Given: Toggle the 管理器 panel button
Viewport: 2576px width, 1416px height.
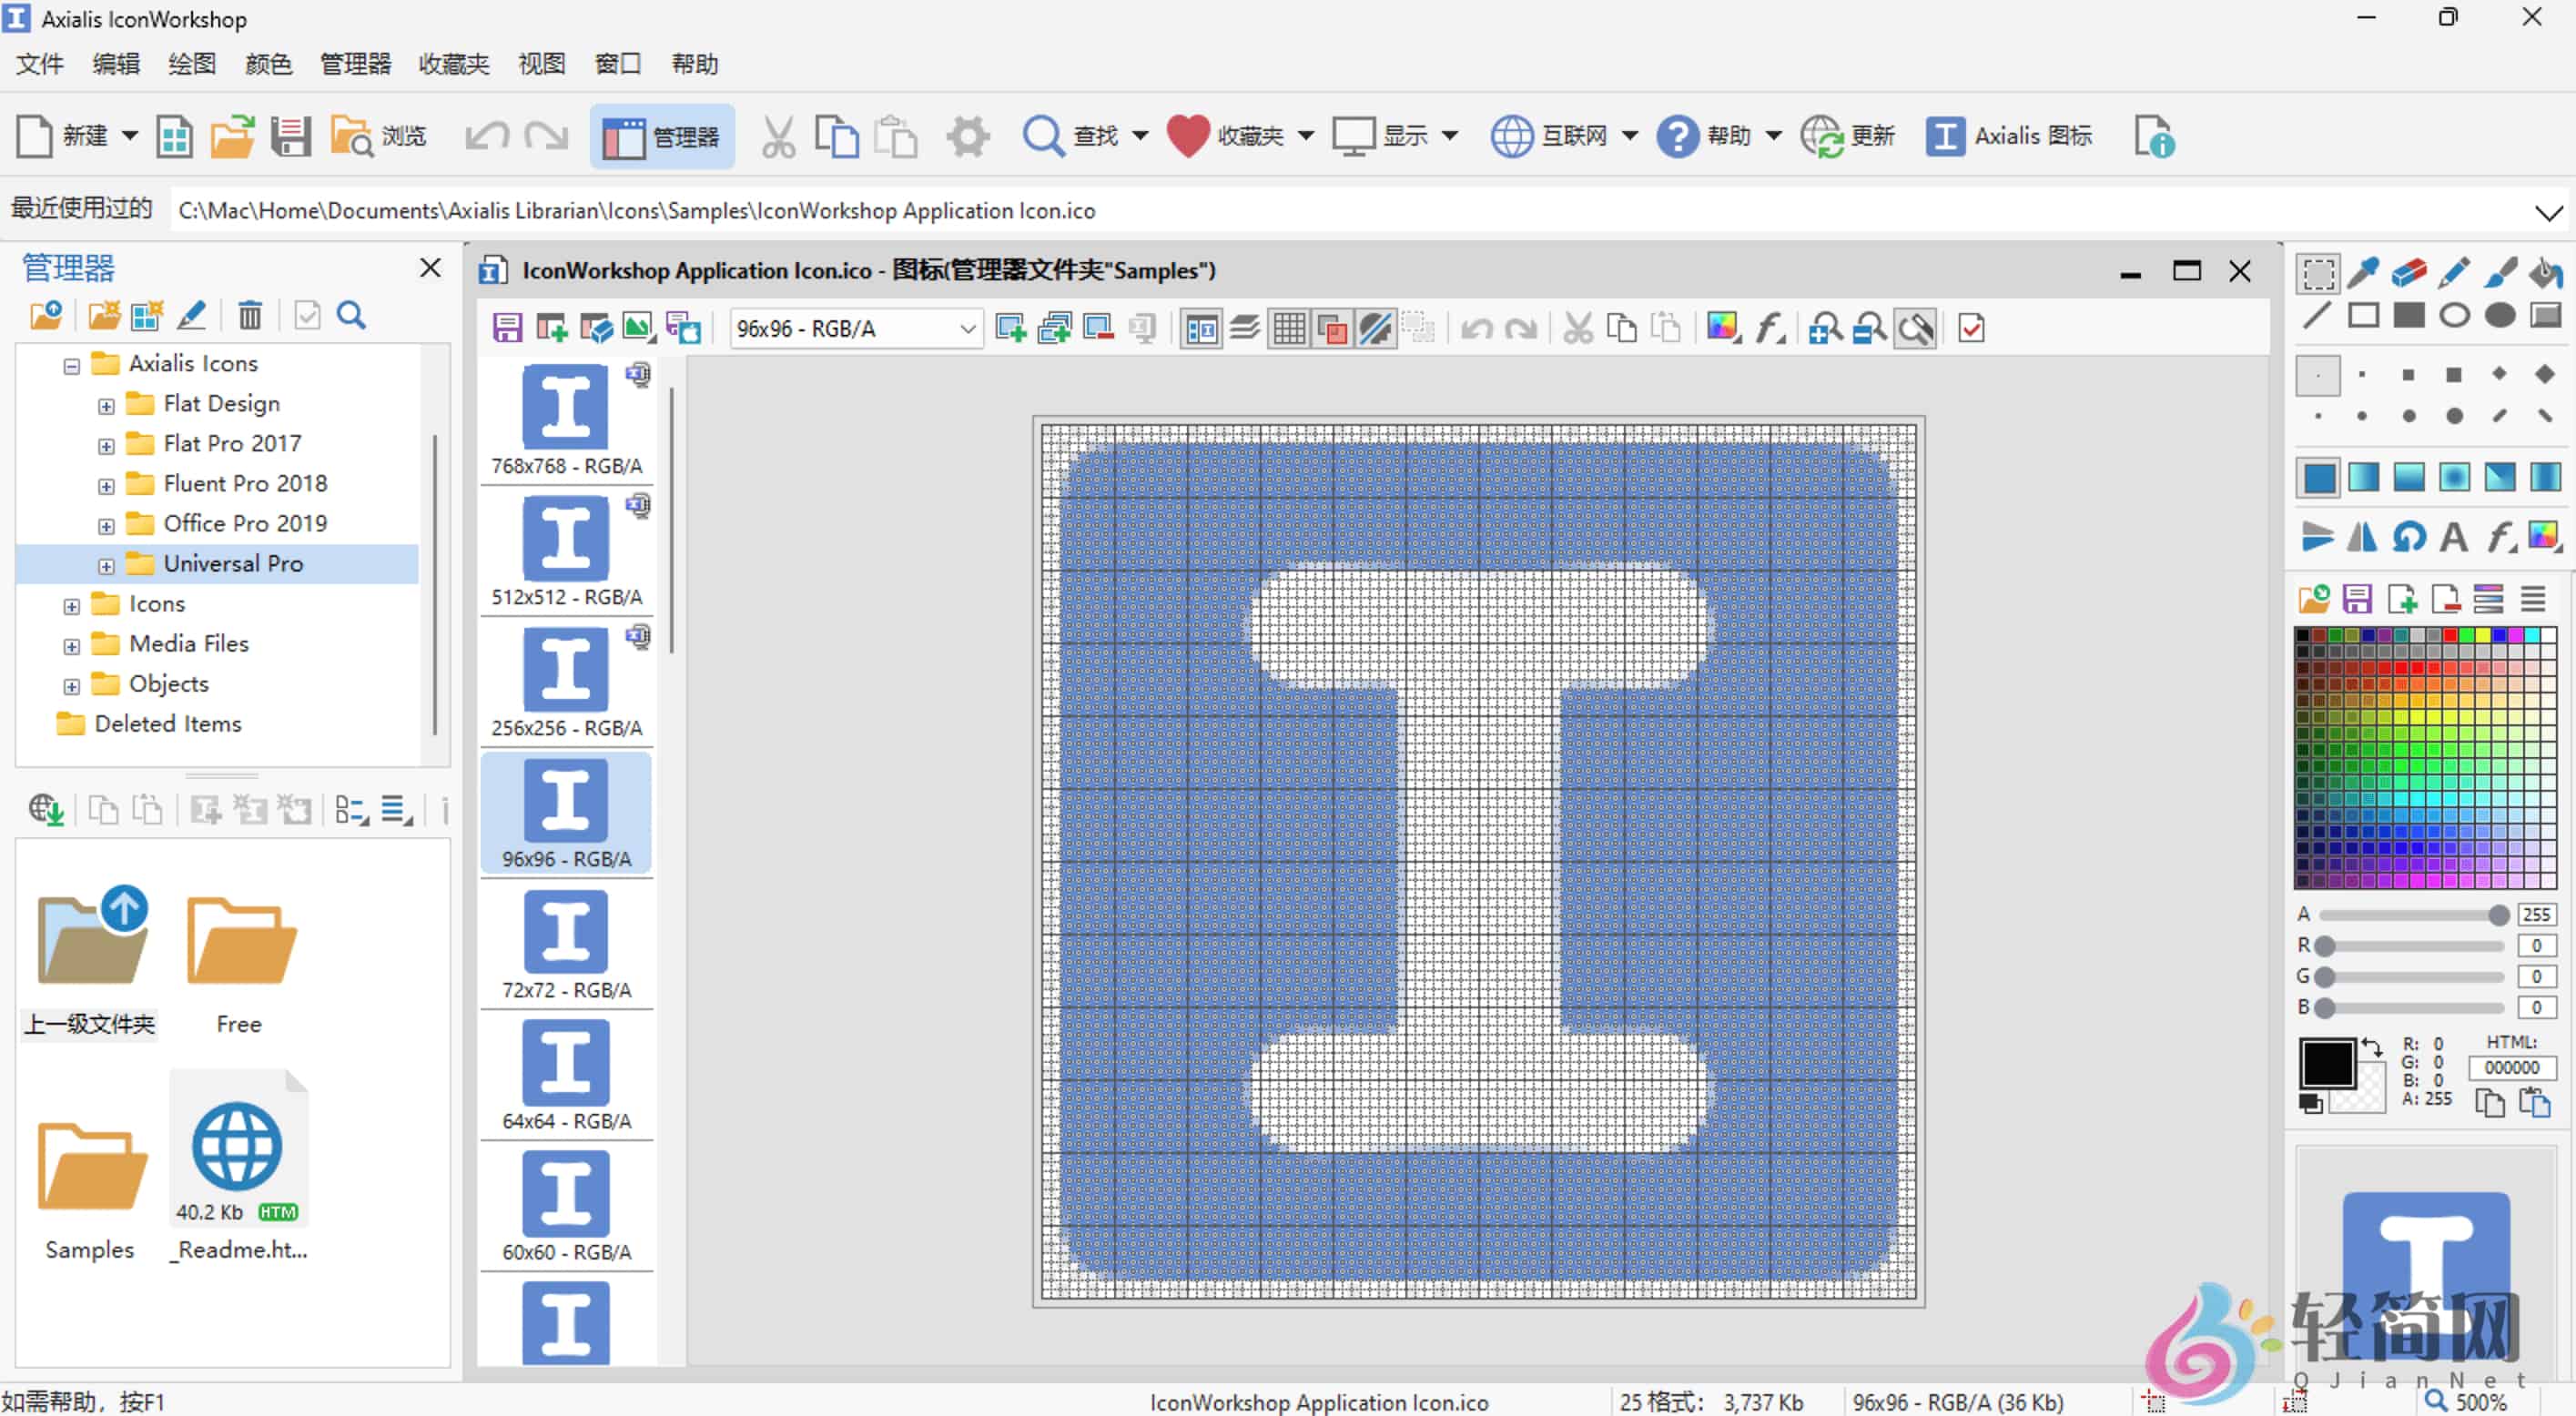Looking at the screenshot, I should pyautogui.click(x=662, y=136).
